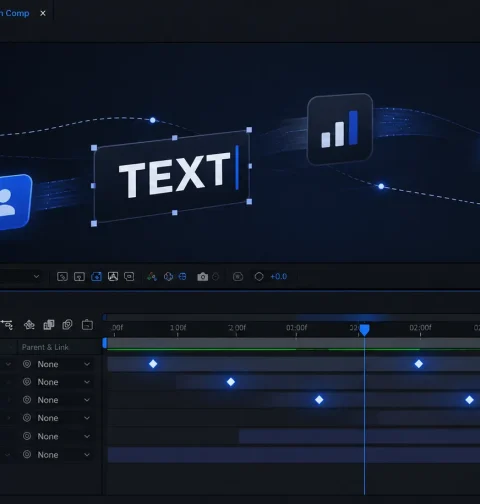Click the dim show-snapshot icon beside camera

coord(216,277)
